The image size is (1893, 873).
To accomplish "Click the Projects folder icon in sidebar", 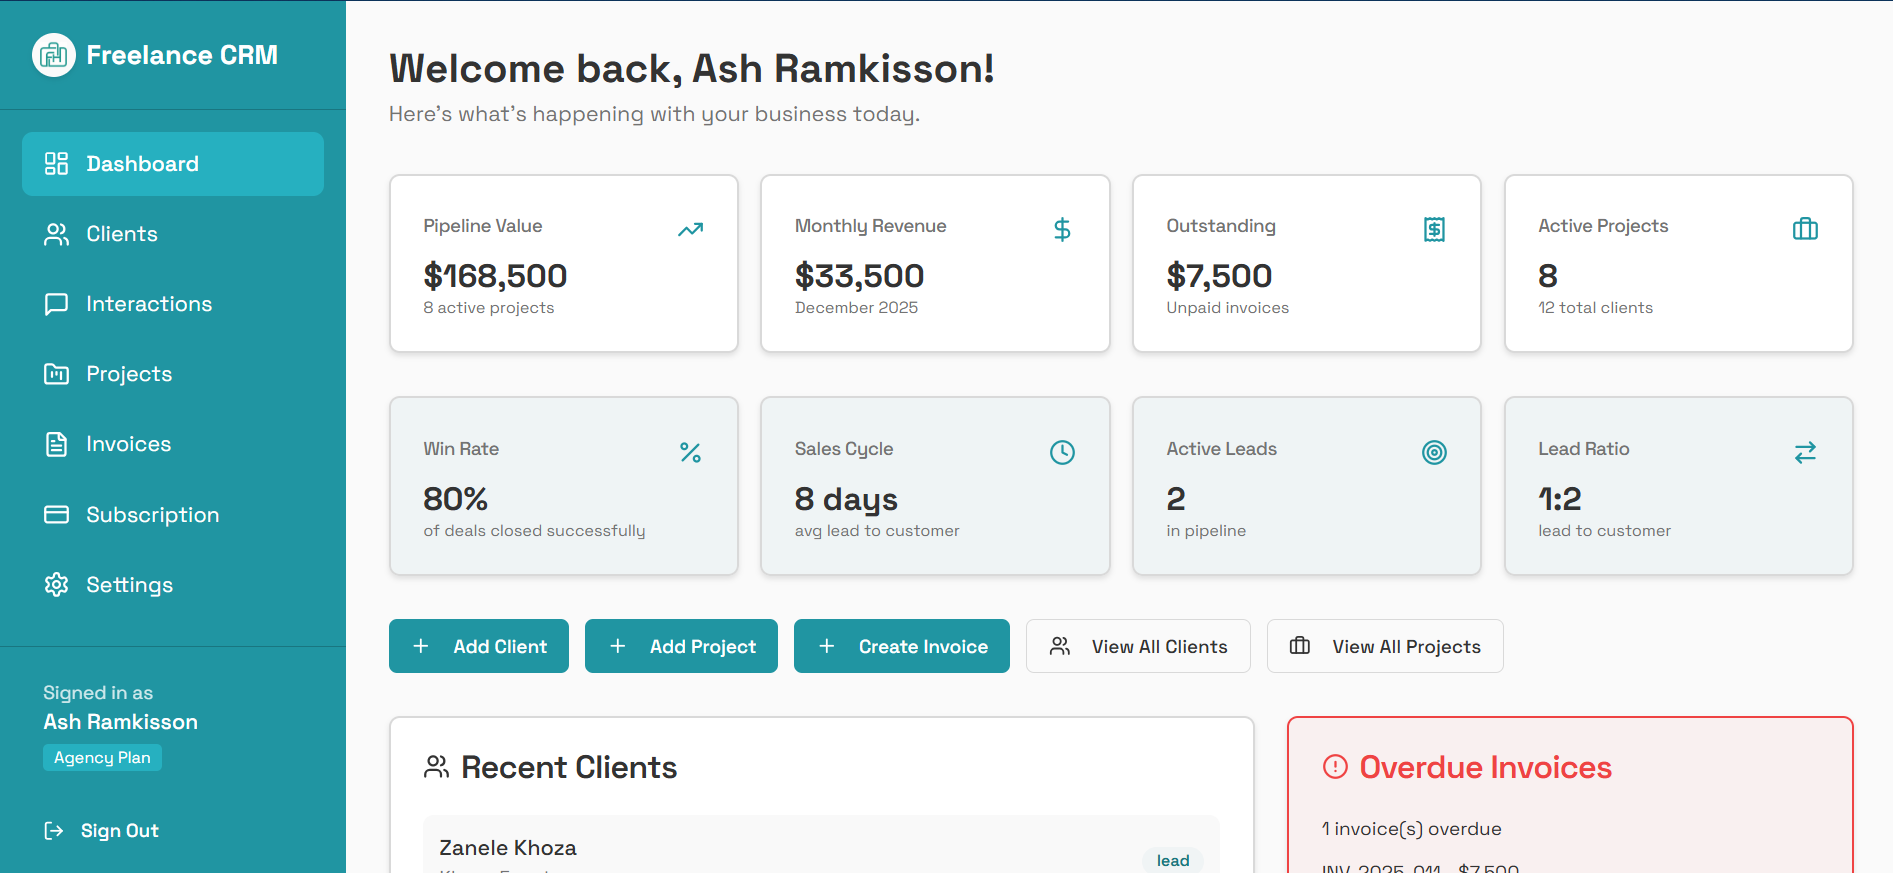I will 57,374.
